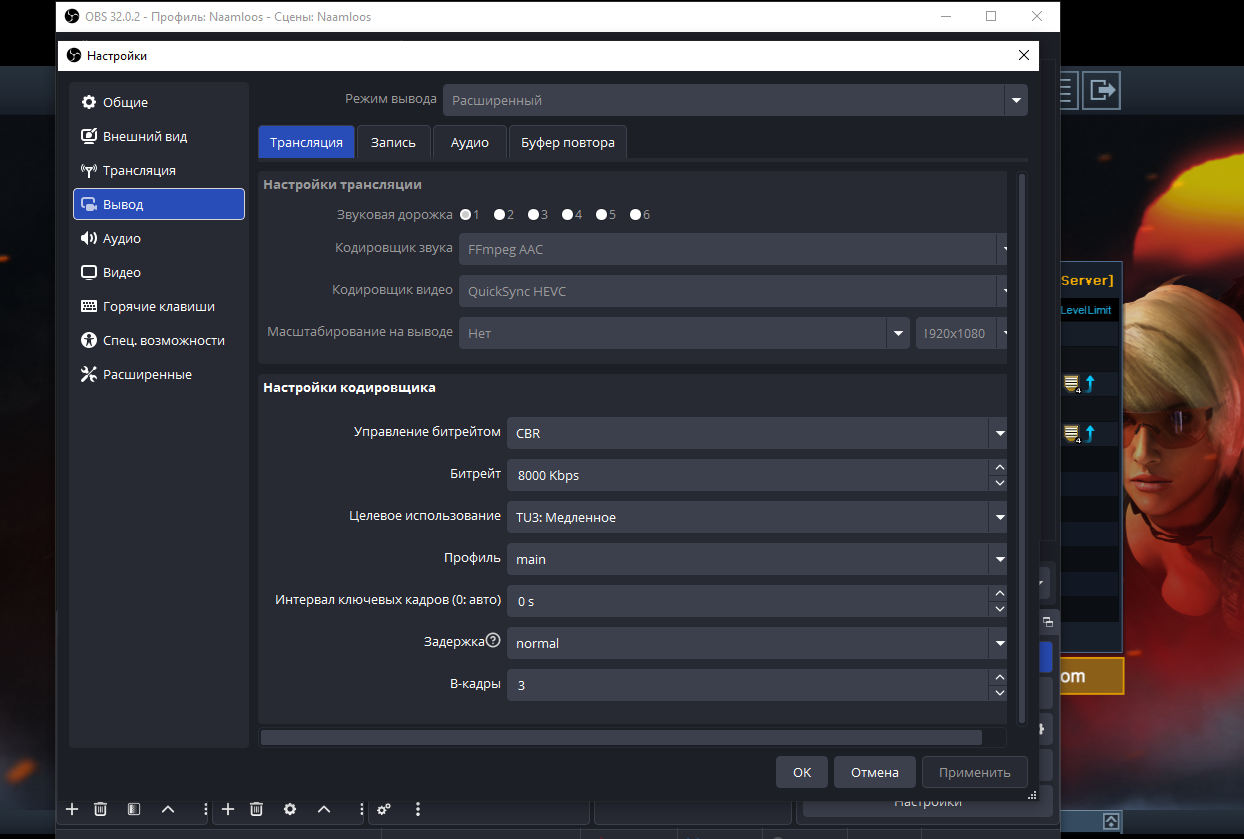This screenshot has width=1244, height=839.
Task: Increase В-кадры value with up arrow
Action: click(x=998, y=677)
